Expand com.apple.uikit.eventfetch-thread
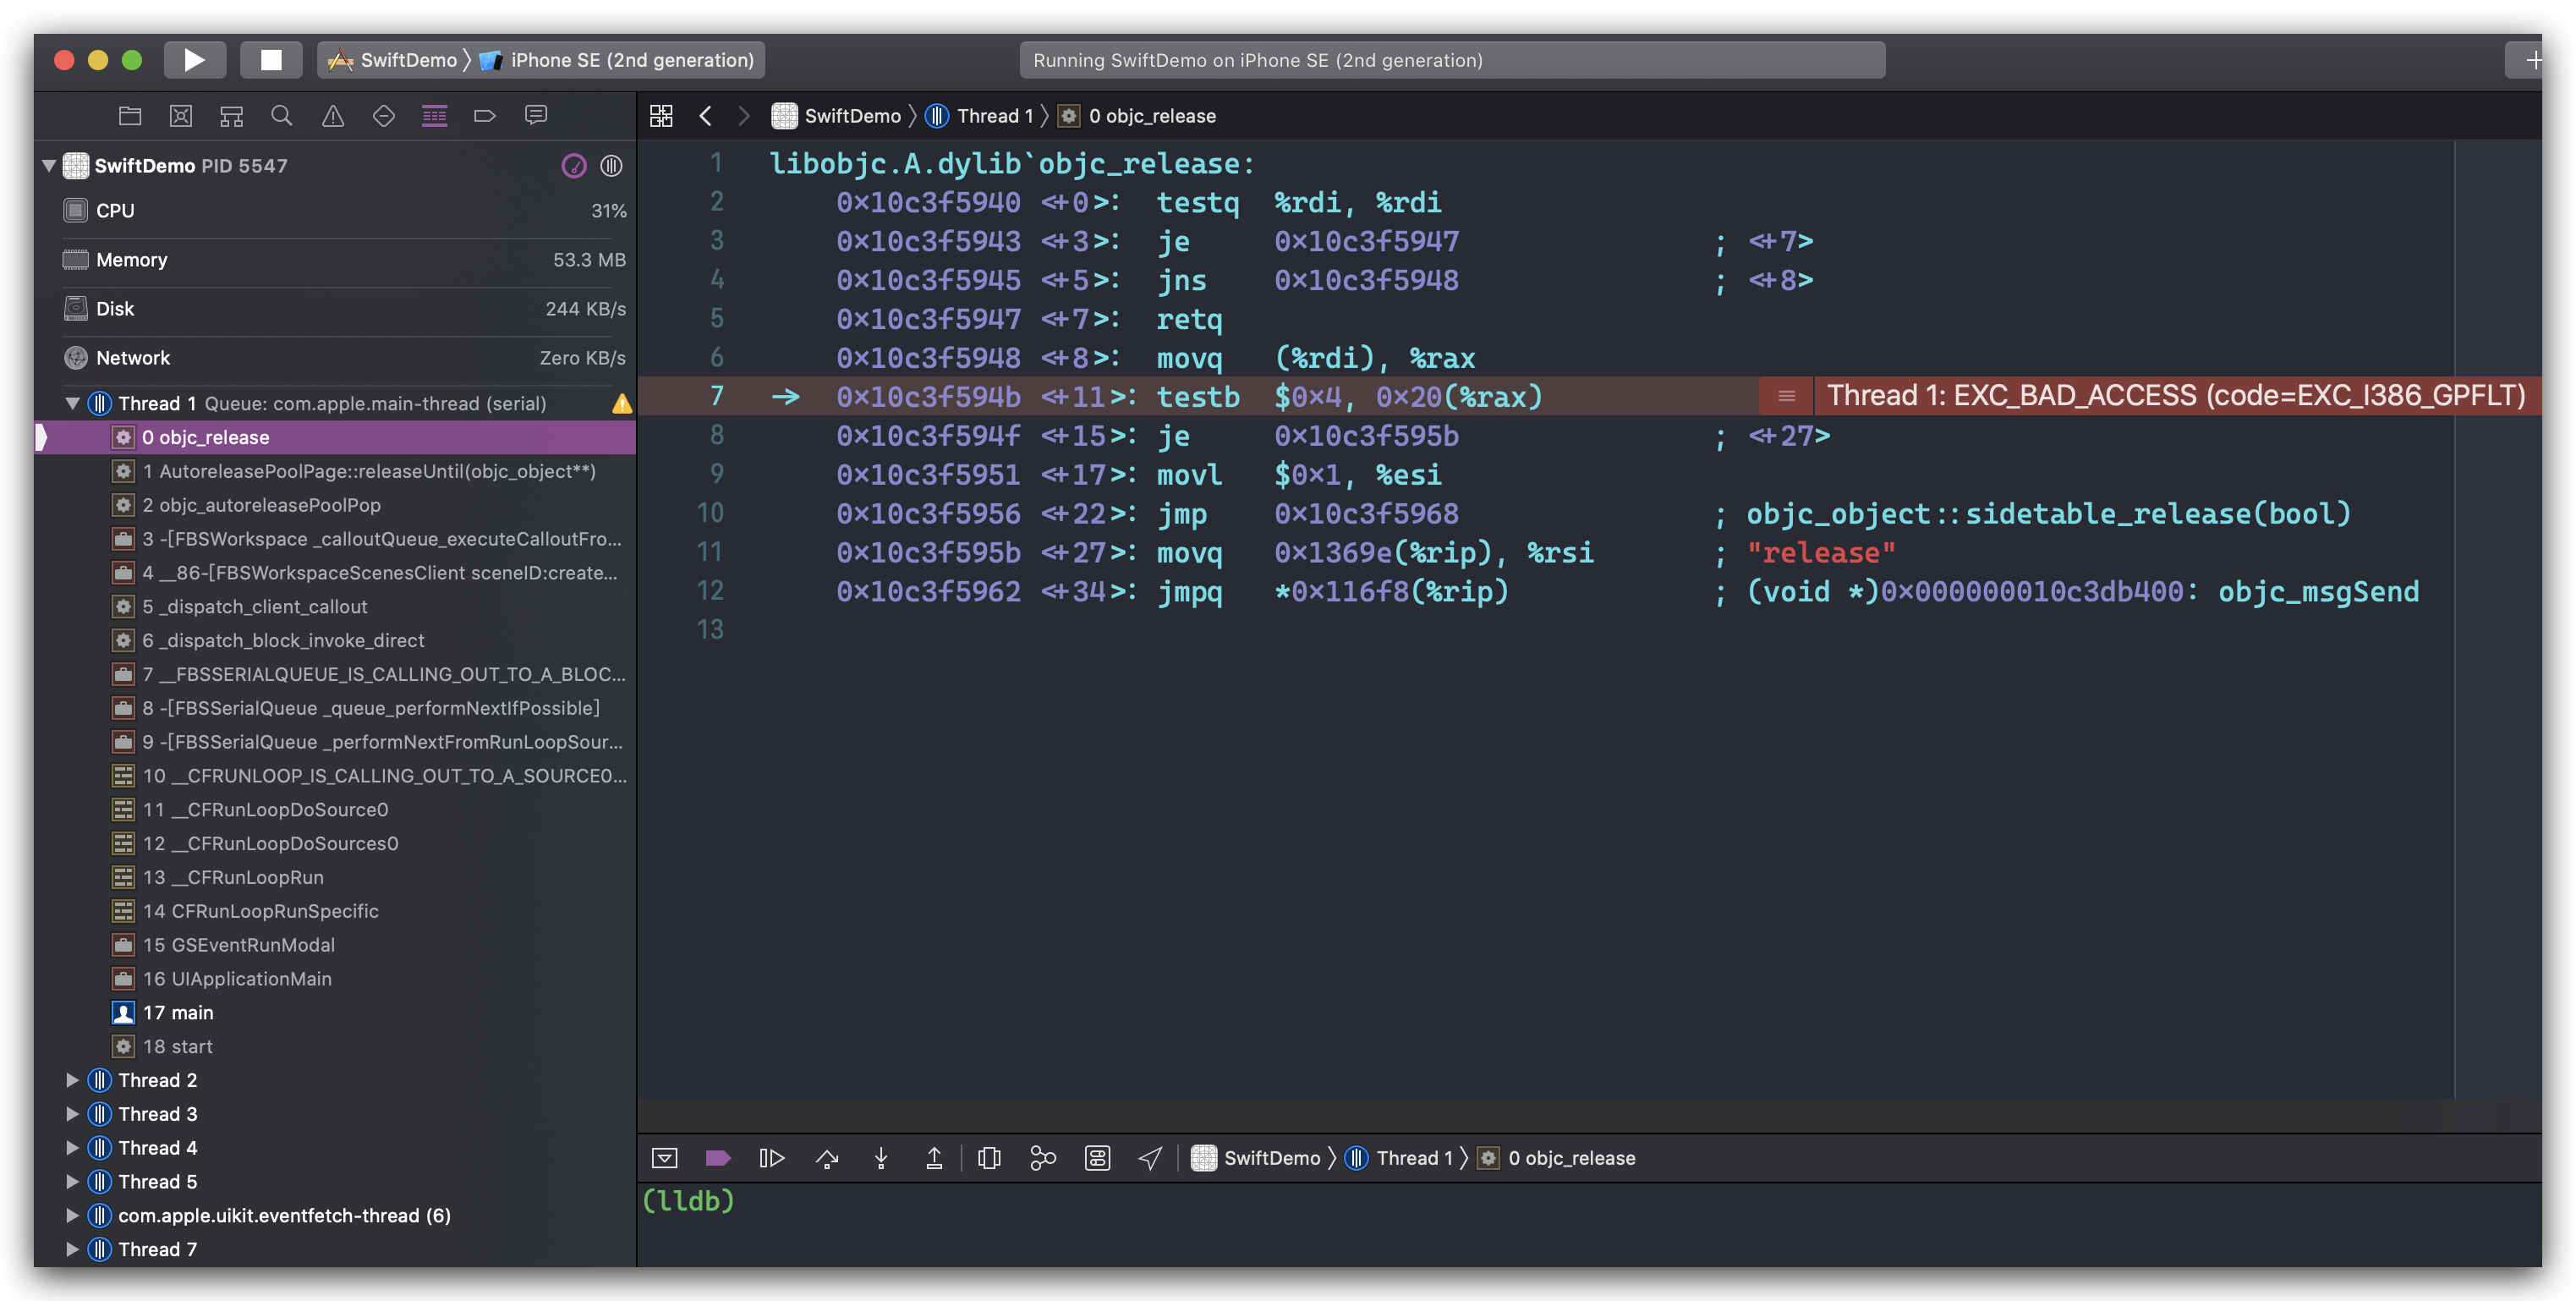Viewport: 2576px width, 1301px height. (72, 1216)
